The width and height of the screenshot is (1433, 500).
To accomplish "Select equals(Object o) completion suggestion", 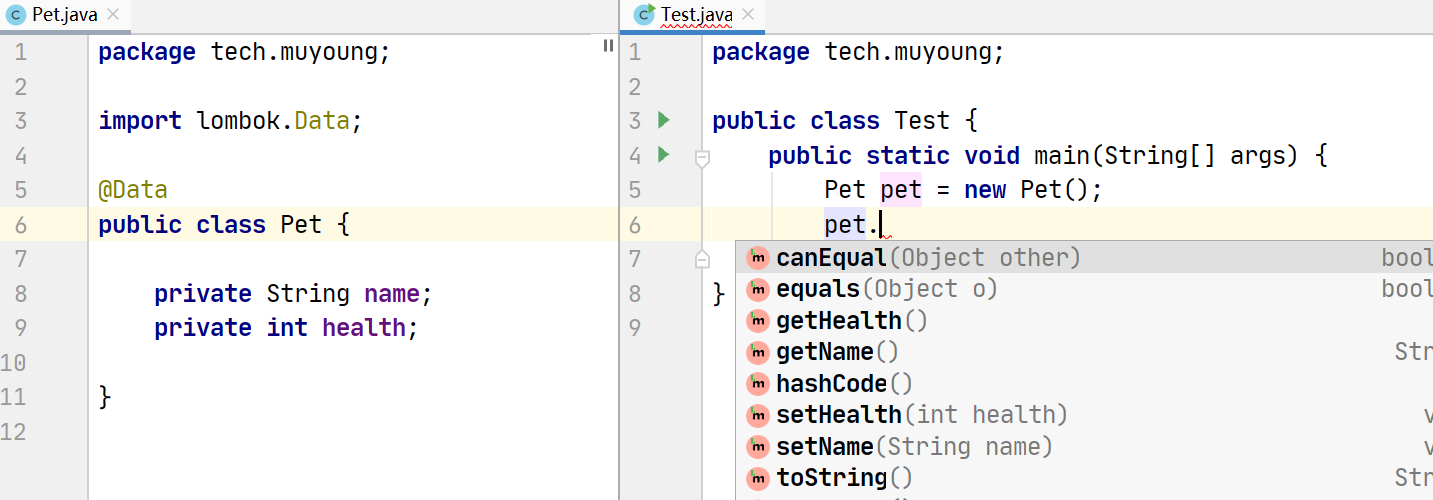I will click(x=886, y=289).
